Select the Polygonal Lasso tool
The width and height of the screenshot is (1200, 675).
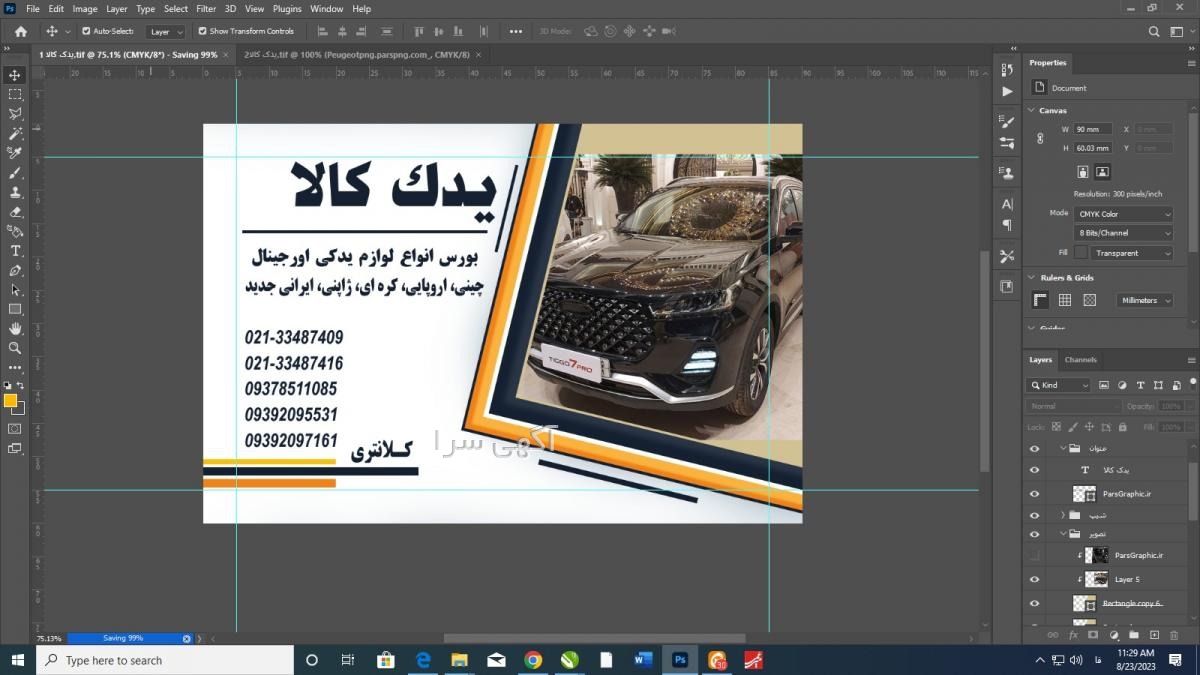coord(15,114)
